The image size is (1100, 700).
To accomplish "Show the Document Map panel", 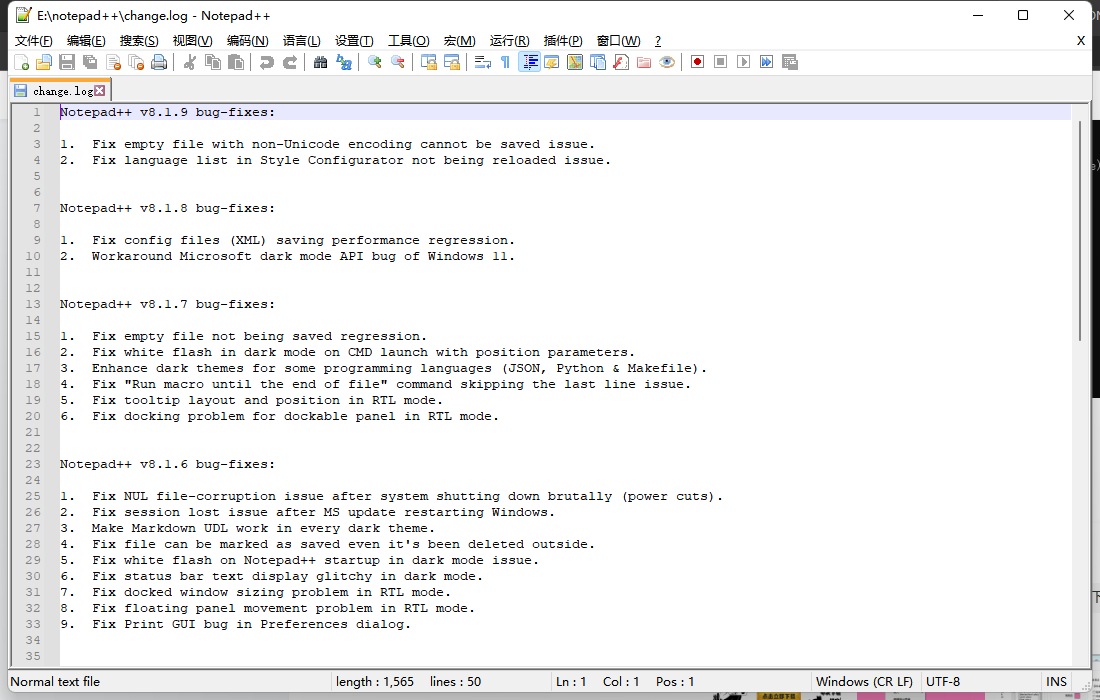I will 575,62.
